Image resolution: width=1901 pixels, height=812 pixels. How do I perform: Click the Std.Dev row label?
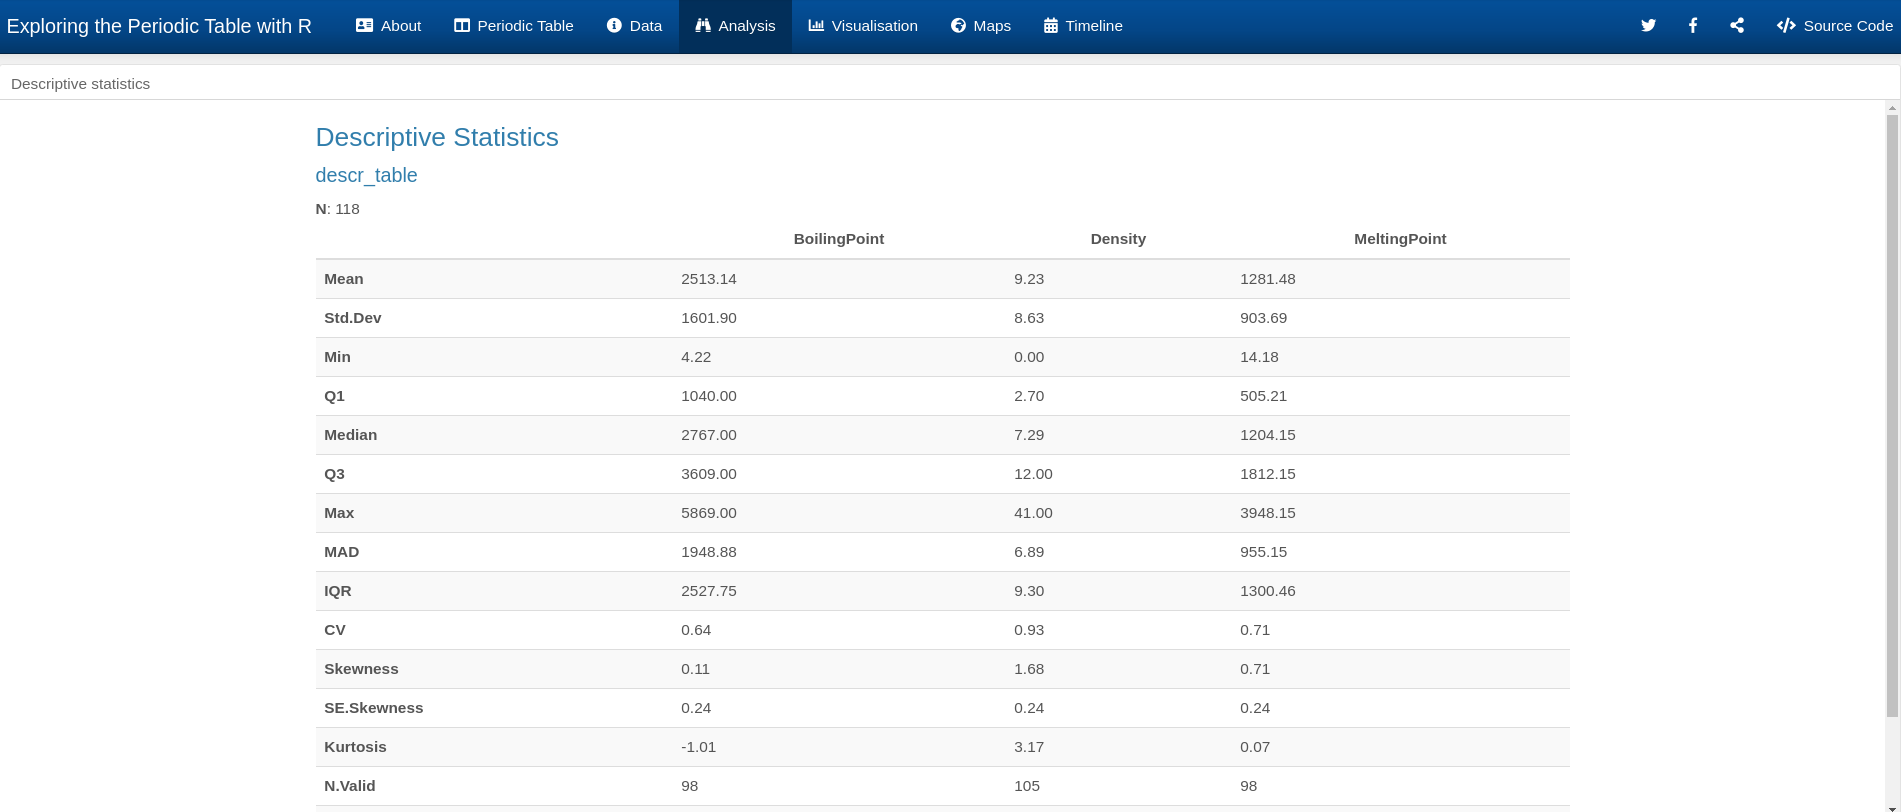(x=353, y=318)
